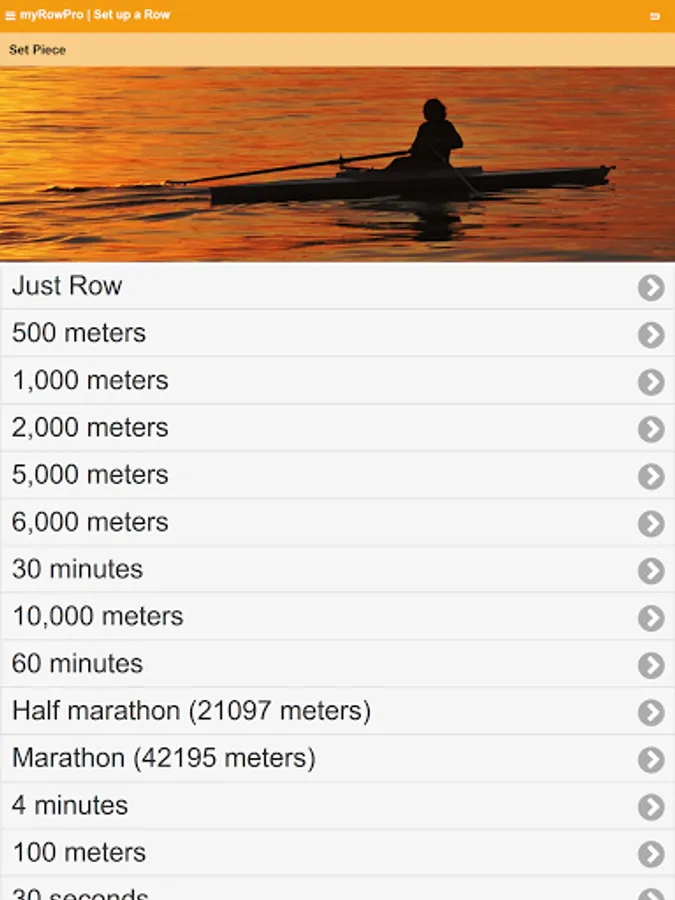Expand the Half marathon row chevron

click(x=651, y=712)
